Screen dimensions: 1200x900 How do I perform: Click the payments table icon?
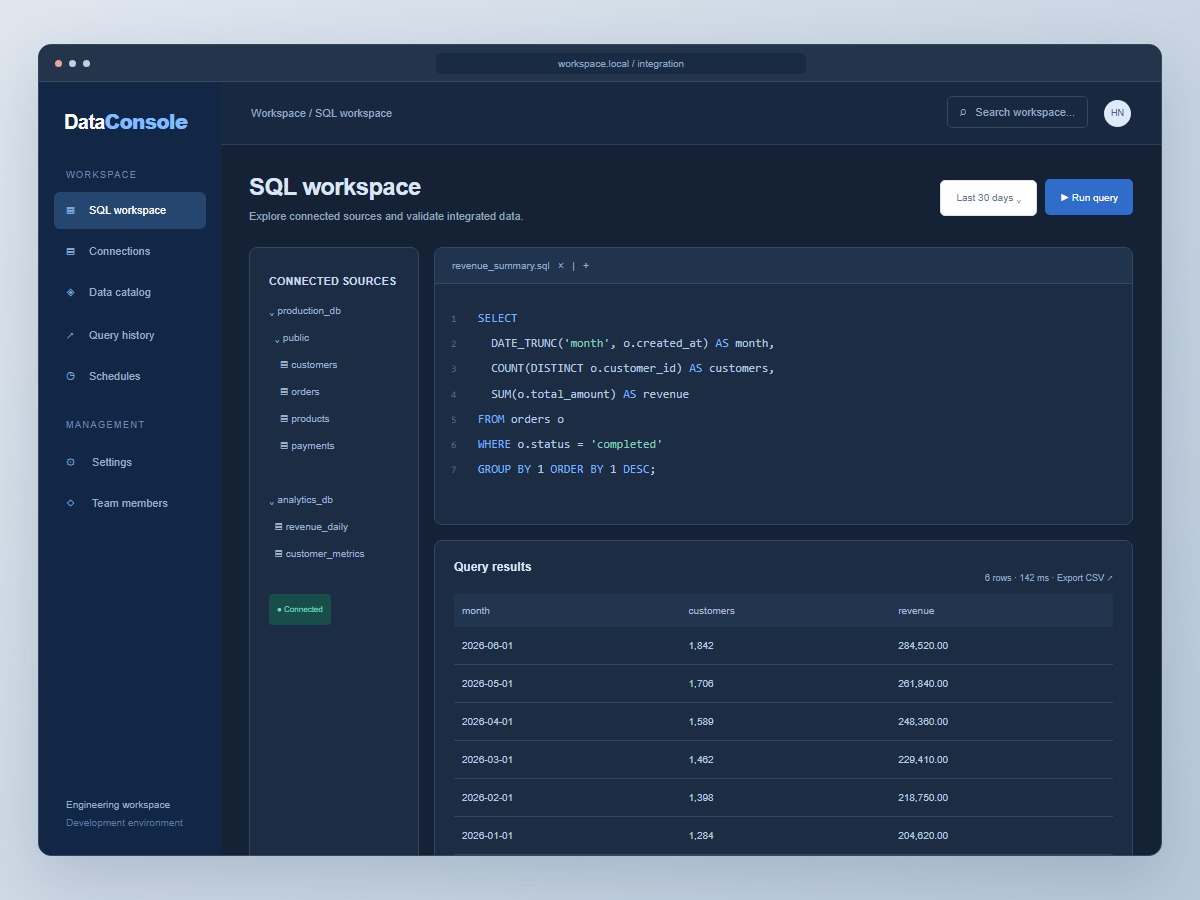[x=284, y=446]
